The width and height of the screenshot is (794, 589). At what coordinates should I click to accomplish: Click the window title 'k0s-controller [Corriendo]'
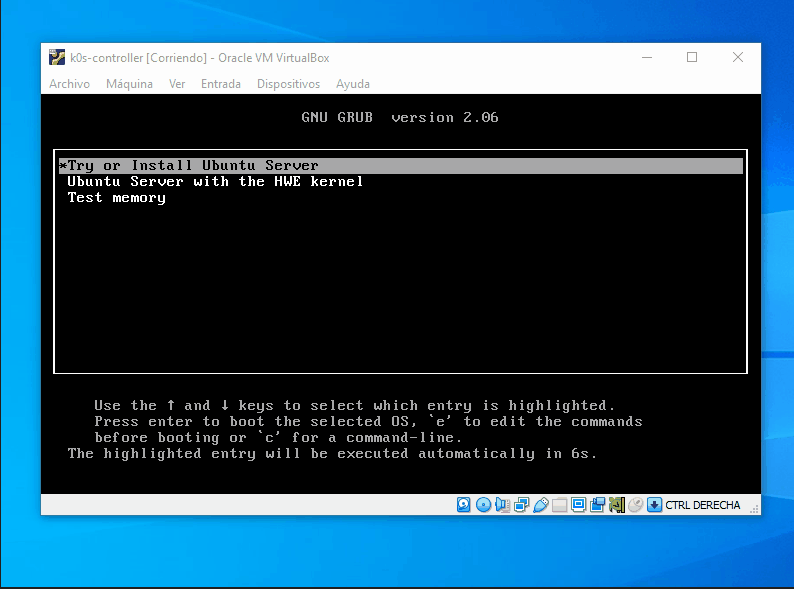click(138, 58)
